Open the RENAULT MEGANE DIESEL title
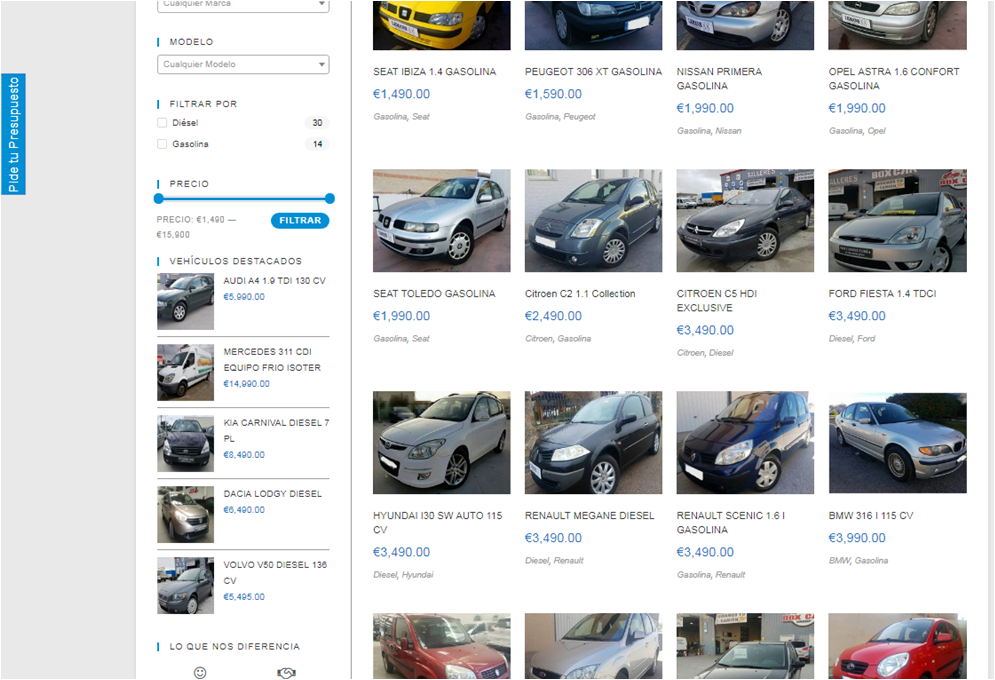Viewport: 995px width, 680px height. point(590,516)
